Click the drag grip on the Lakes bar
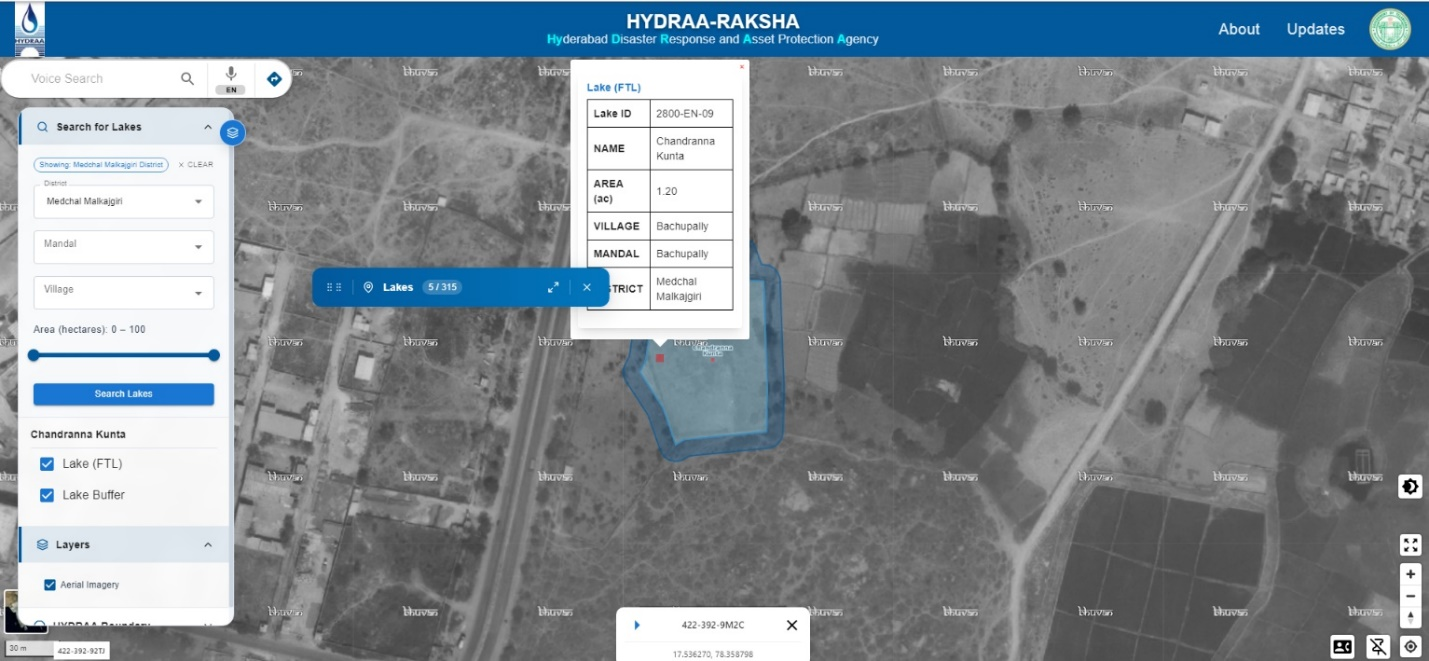The image size is (1429, 661). coord(334,287)
